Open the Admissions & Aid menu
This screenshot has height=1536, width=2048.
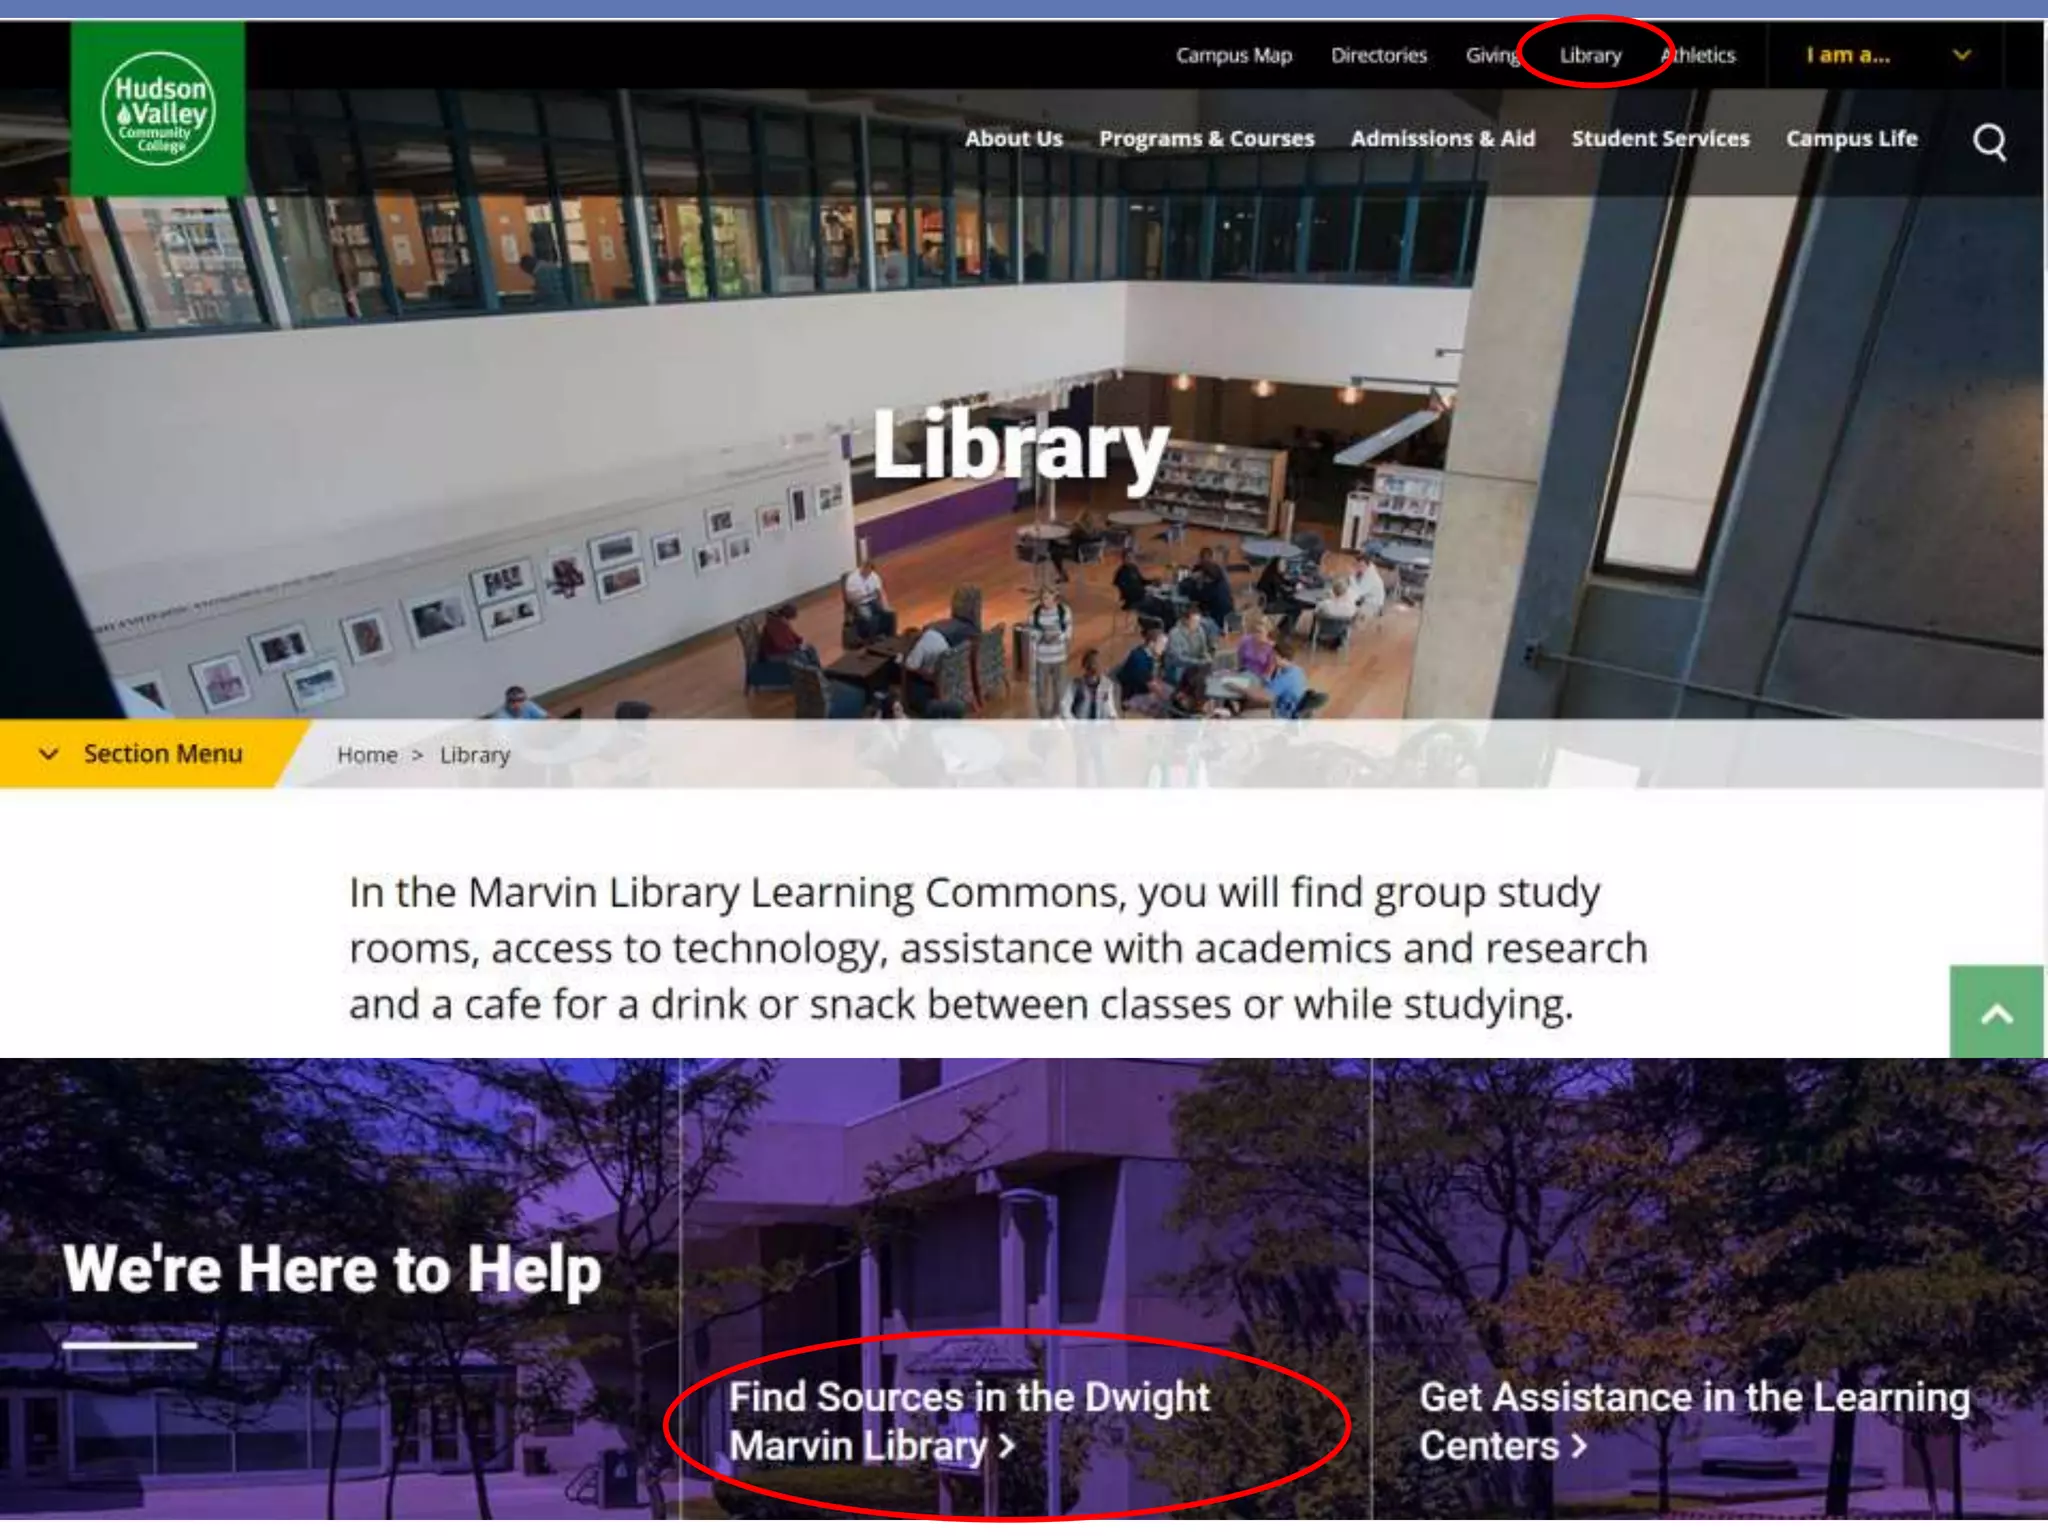pyautogui.click(x=1442, y=139)
